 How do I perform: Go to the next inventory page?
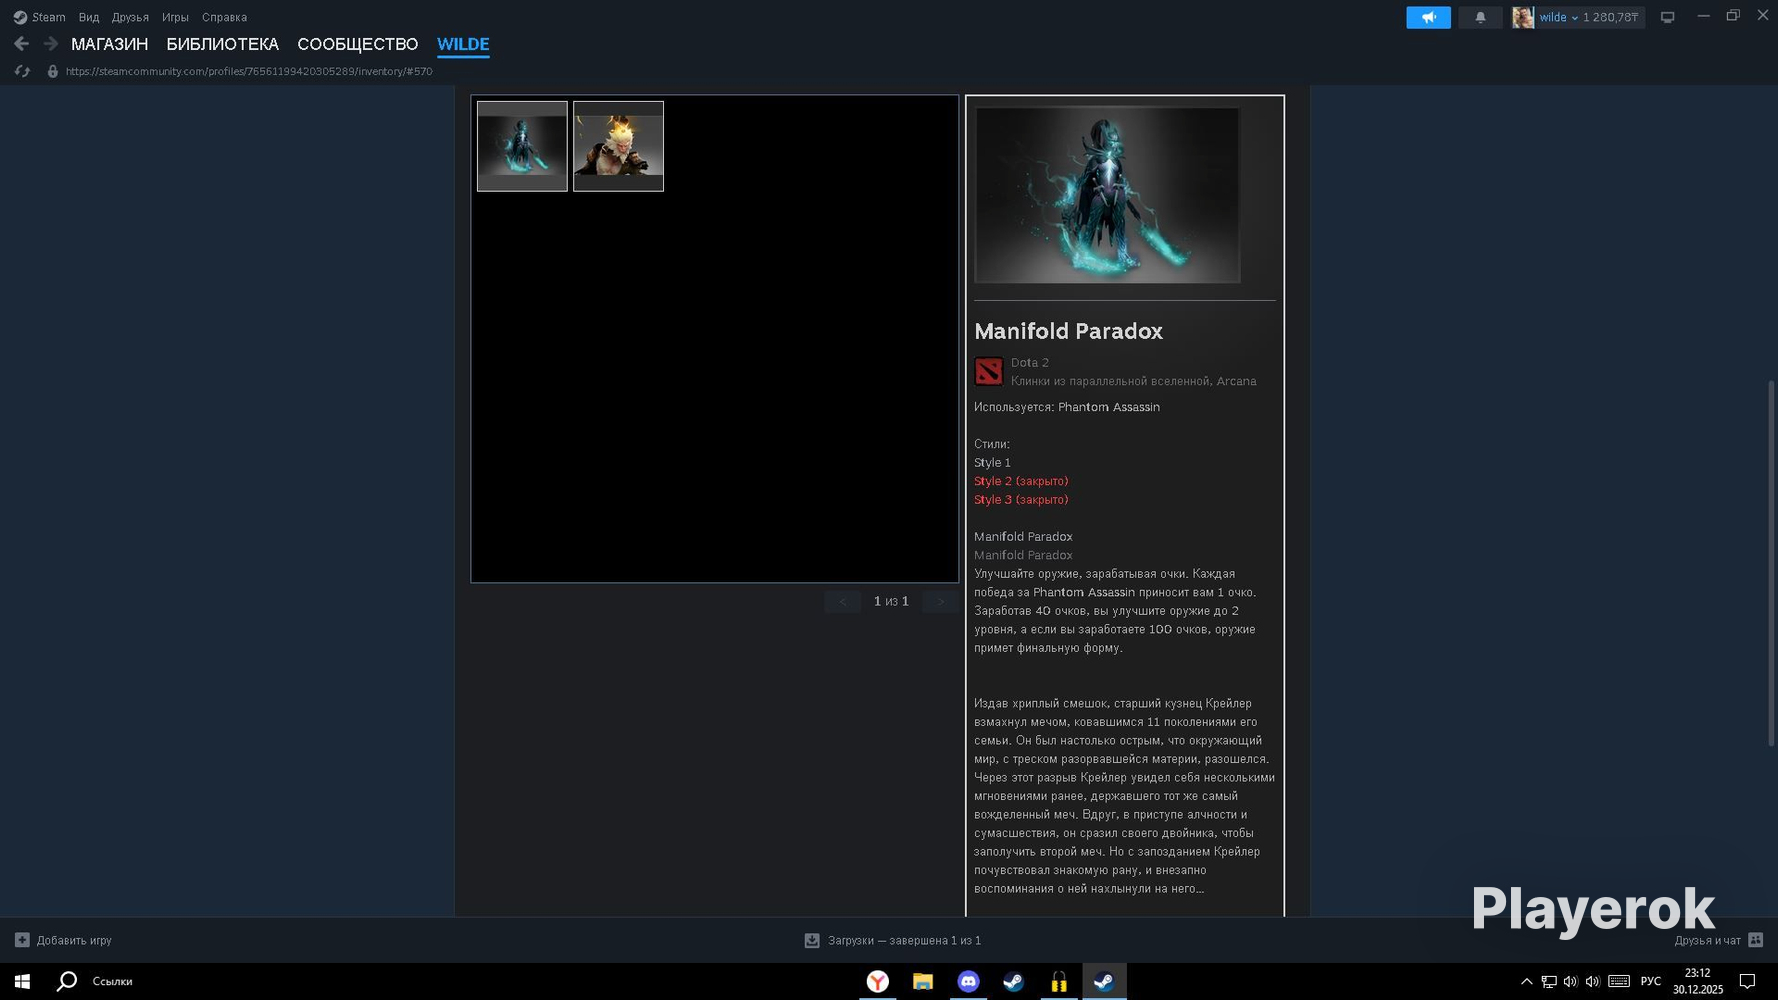(x=940, y=601)
